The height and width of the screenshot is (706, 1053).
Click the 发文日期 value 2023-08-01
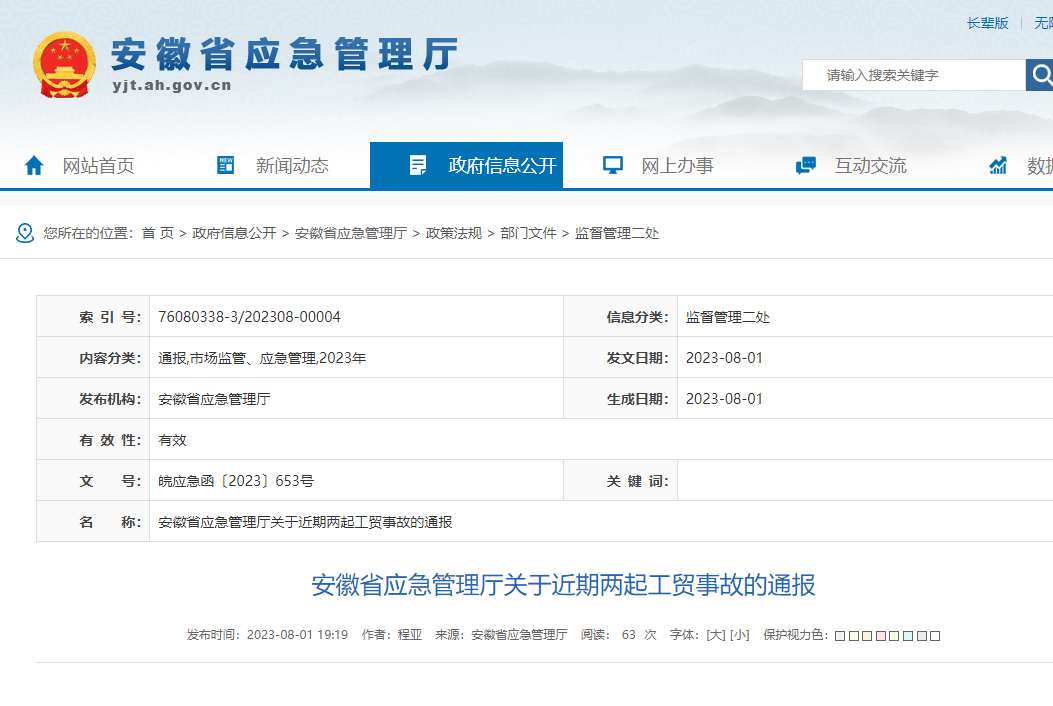point(724,358)
